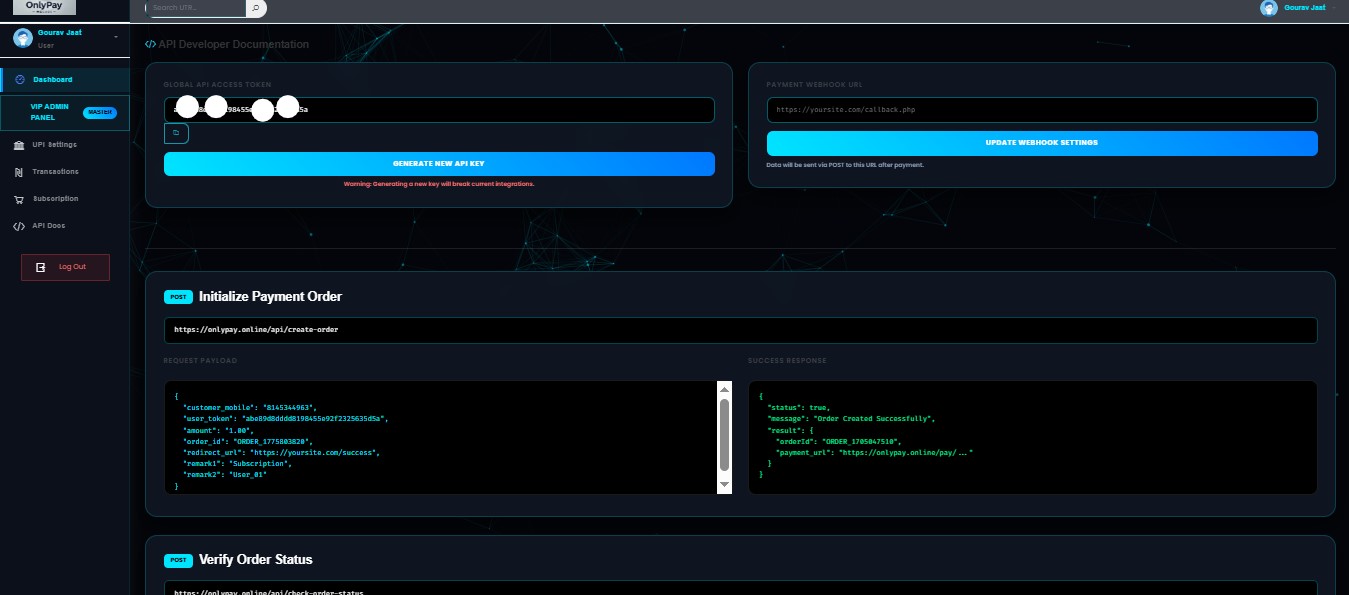Viewport: 1349px width, 595px height.
Task: Click the API Docs code icon
Action: click(19, 226)
